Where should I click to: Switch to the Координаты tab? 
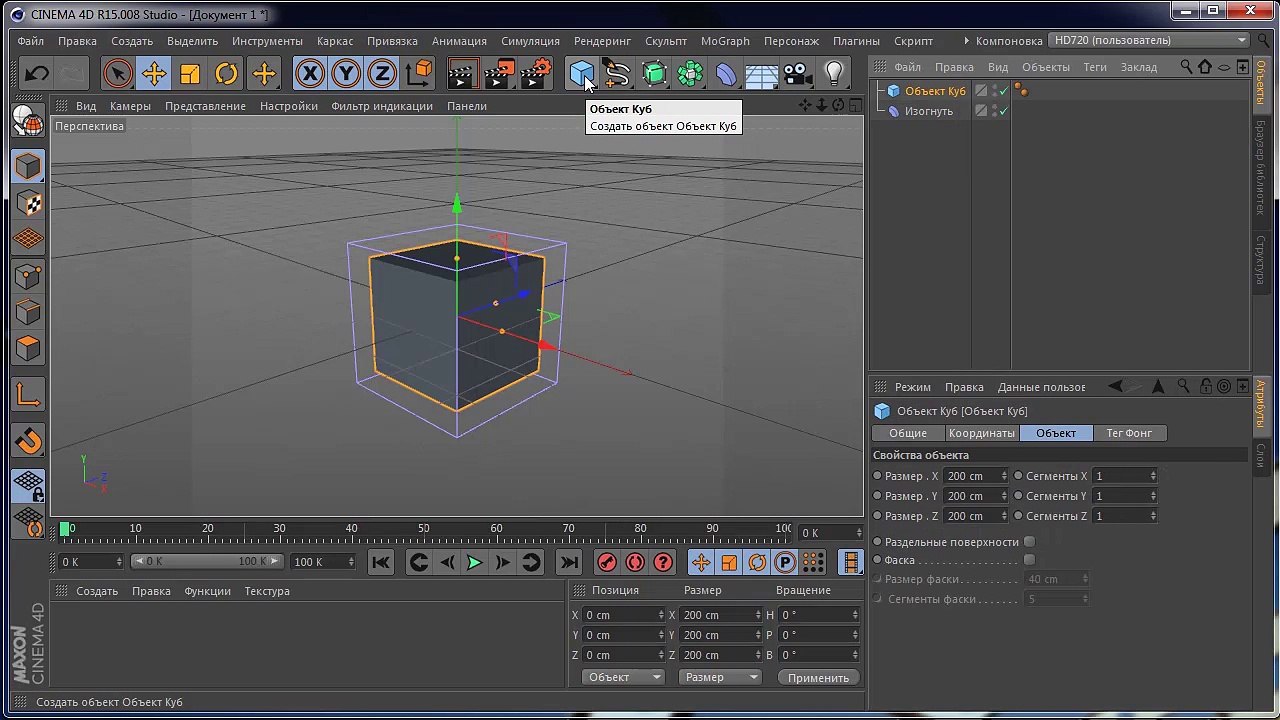pyautogui.click(x=982, y=433)
